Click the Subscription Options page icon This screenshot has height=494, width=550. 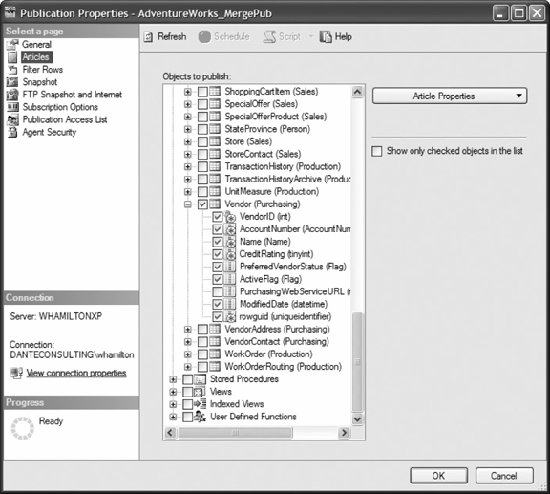13,107
